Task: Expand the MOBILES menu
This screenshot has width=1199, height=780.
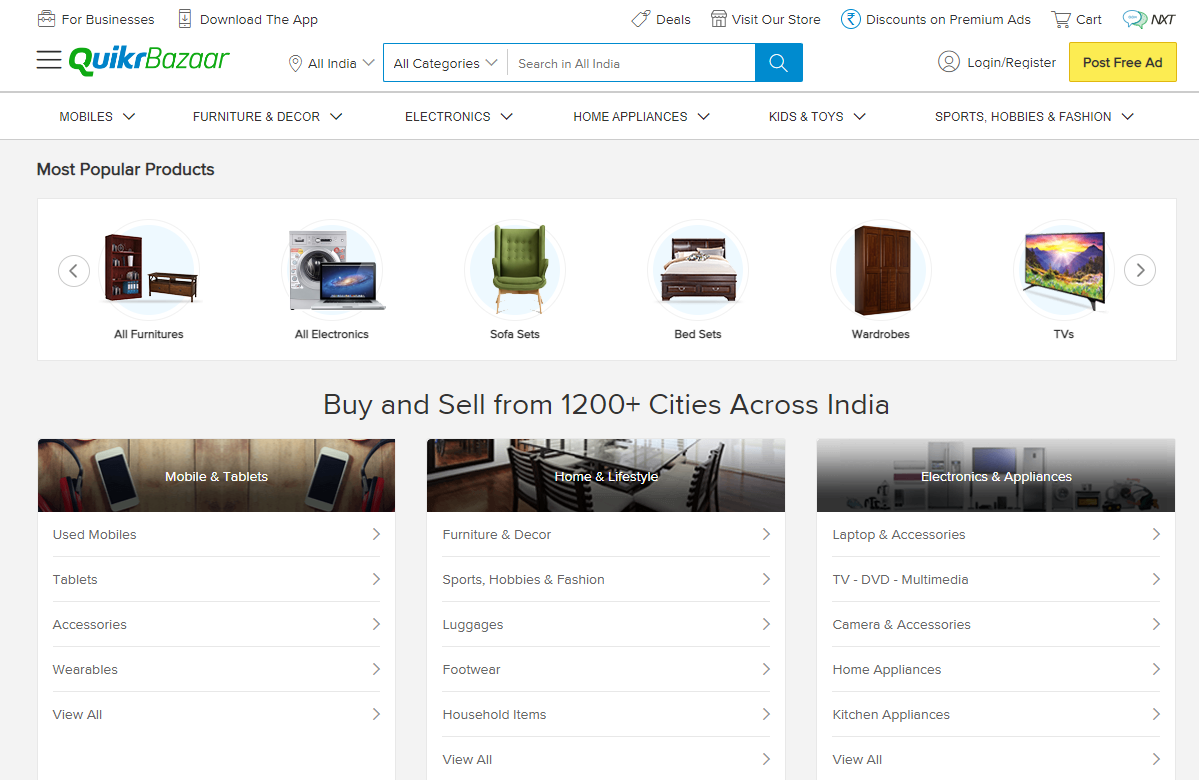Action: [x=97, y=116]
